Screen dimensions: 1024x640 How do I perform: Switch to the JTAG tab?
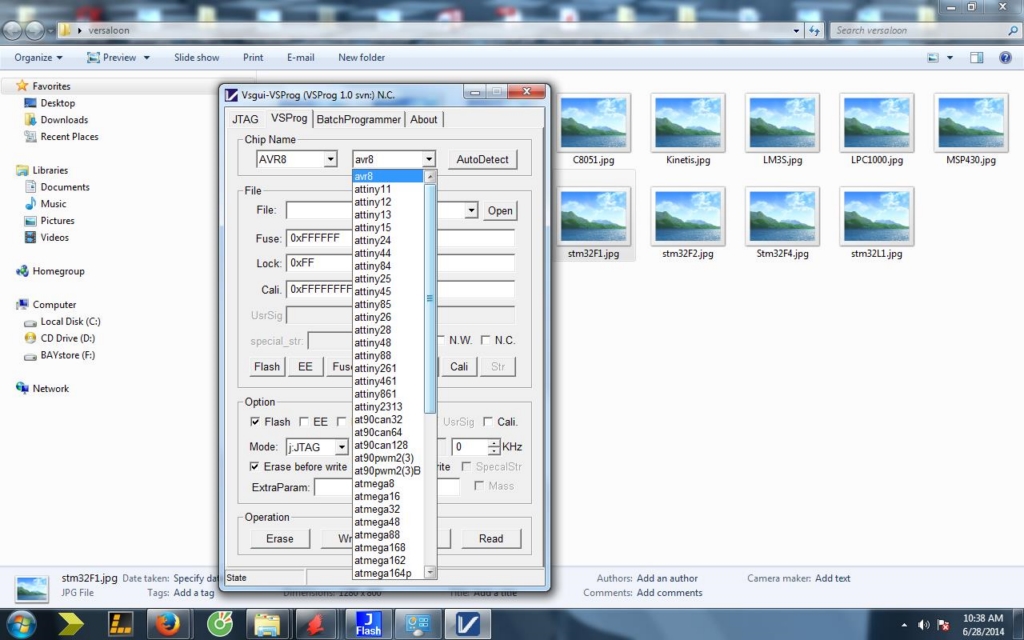click(x=245, y=119)
